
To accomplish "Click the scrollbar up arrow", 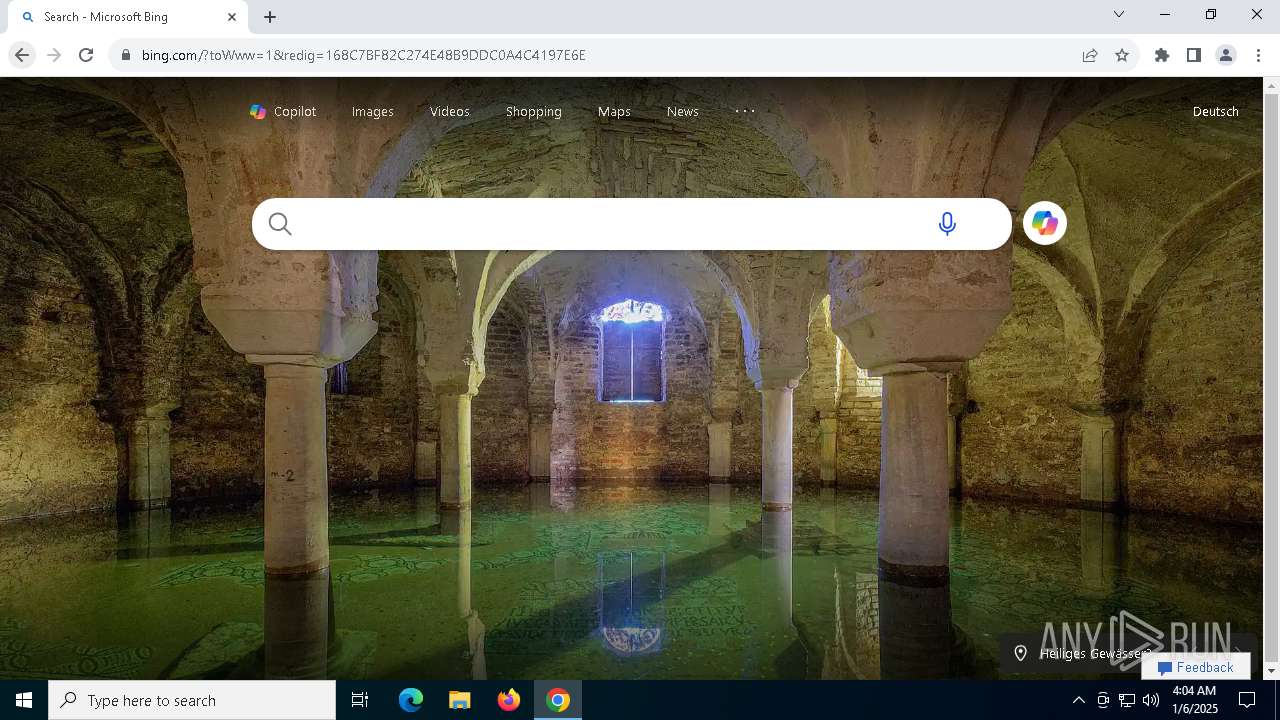I will coord(1272,86).
